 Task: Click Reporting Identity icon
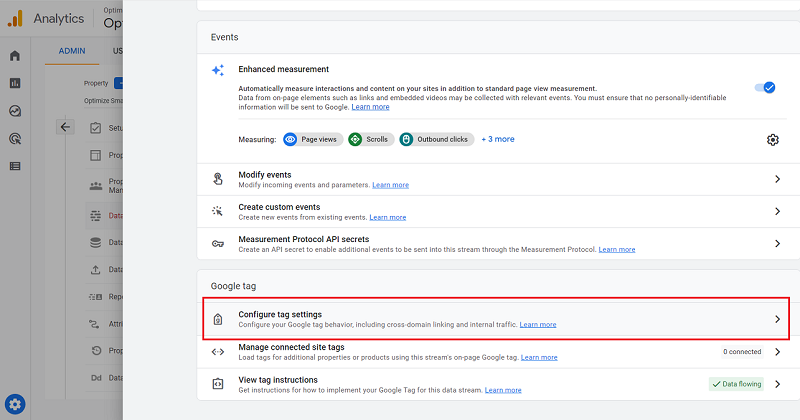(x=95, y=297)
